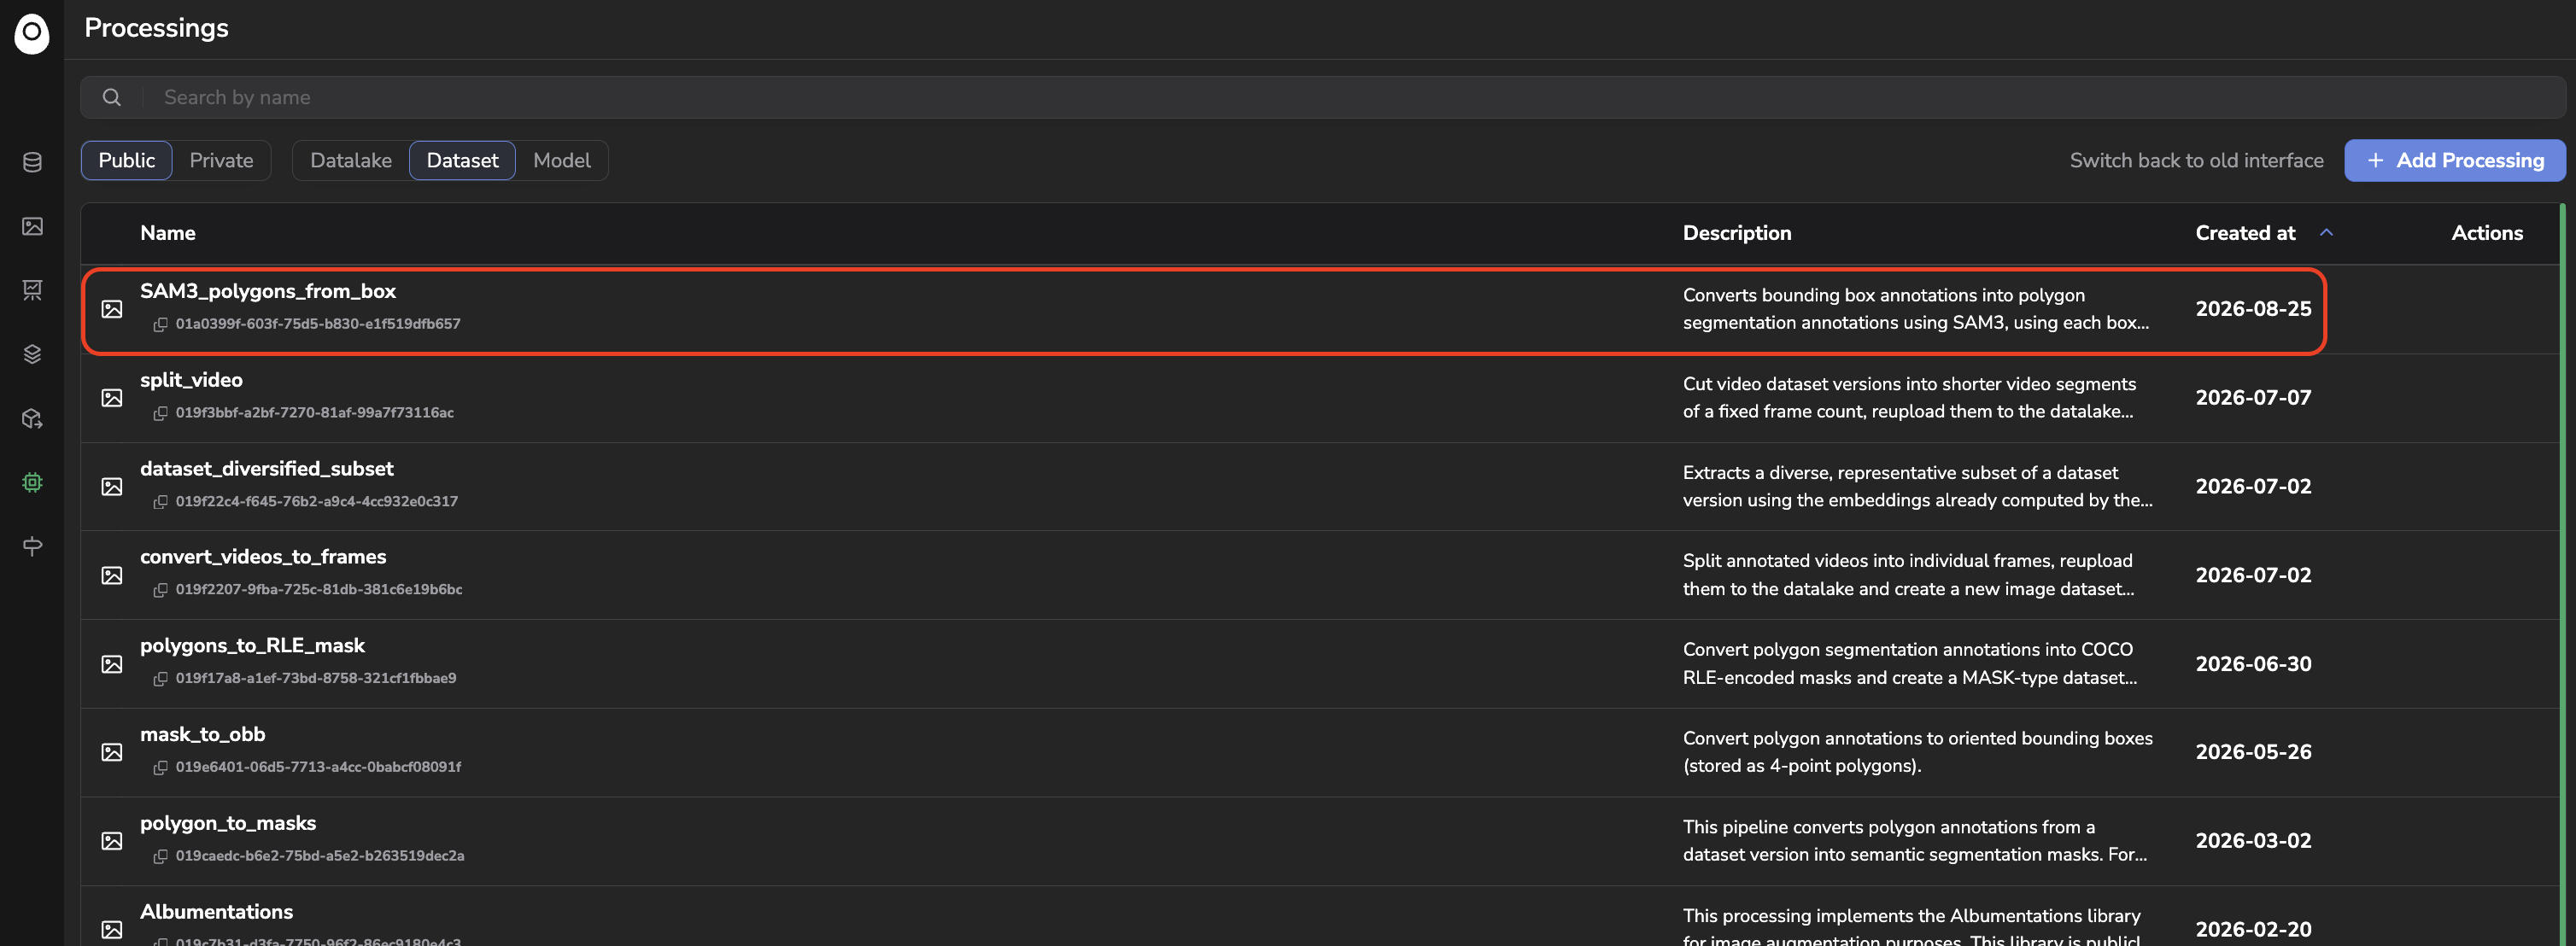Toggle the Created at sort arrow
2576x946 pixels.
pyautogui.click(x=2326, y=232)
